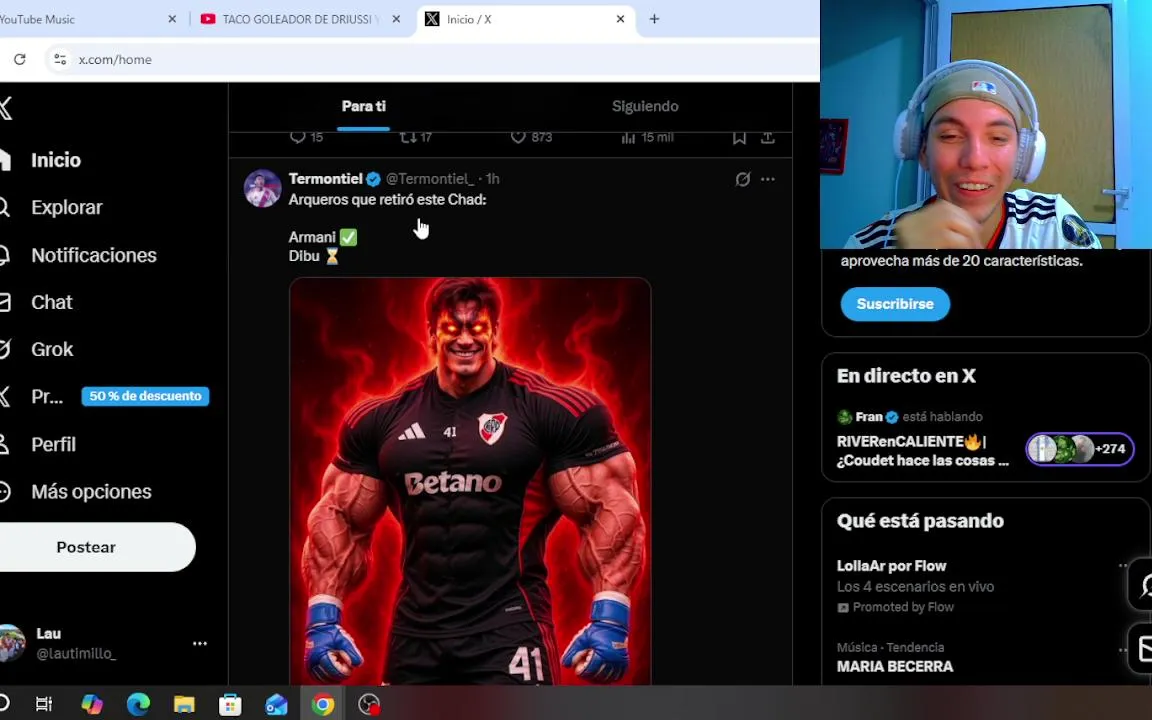Screen dimensions: 1152x720
Task: Open site information icon in address bar
Action: 60,60
